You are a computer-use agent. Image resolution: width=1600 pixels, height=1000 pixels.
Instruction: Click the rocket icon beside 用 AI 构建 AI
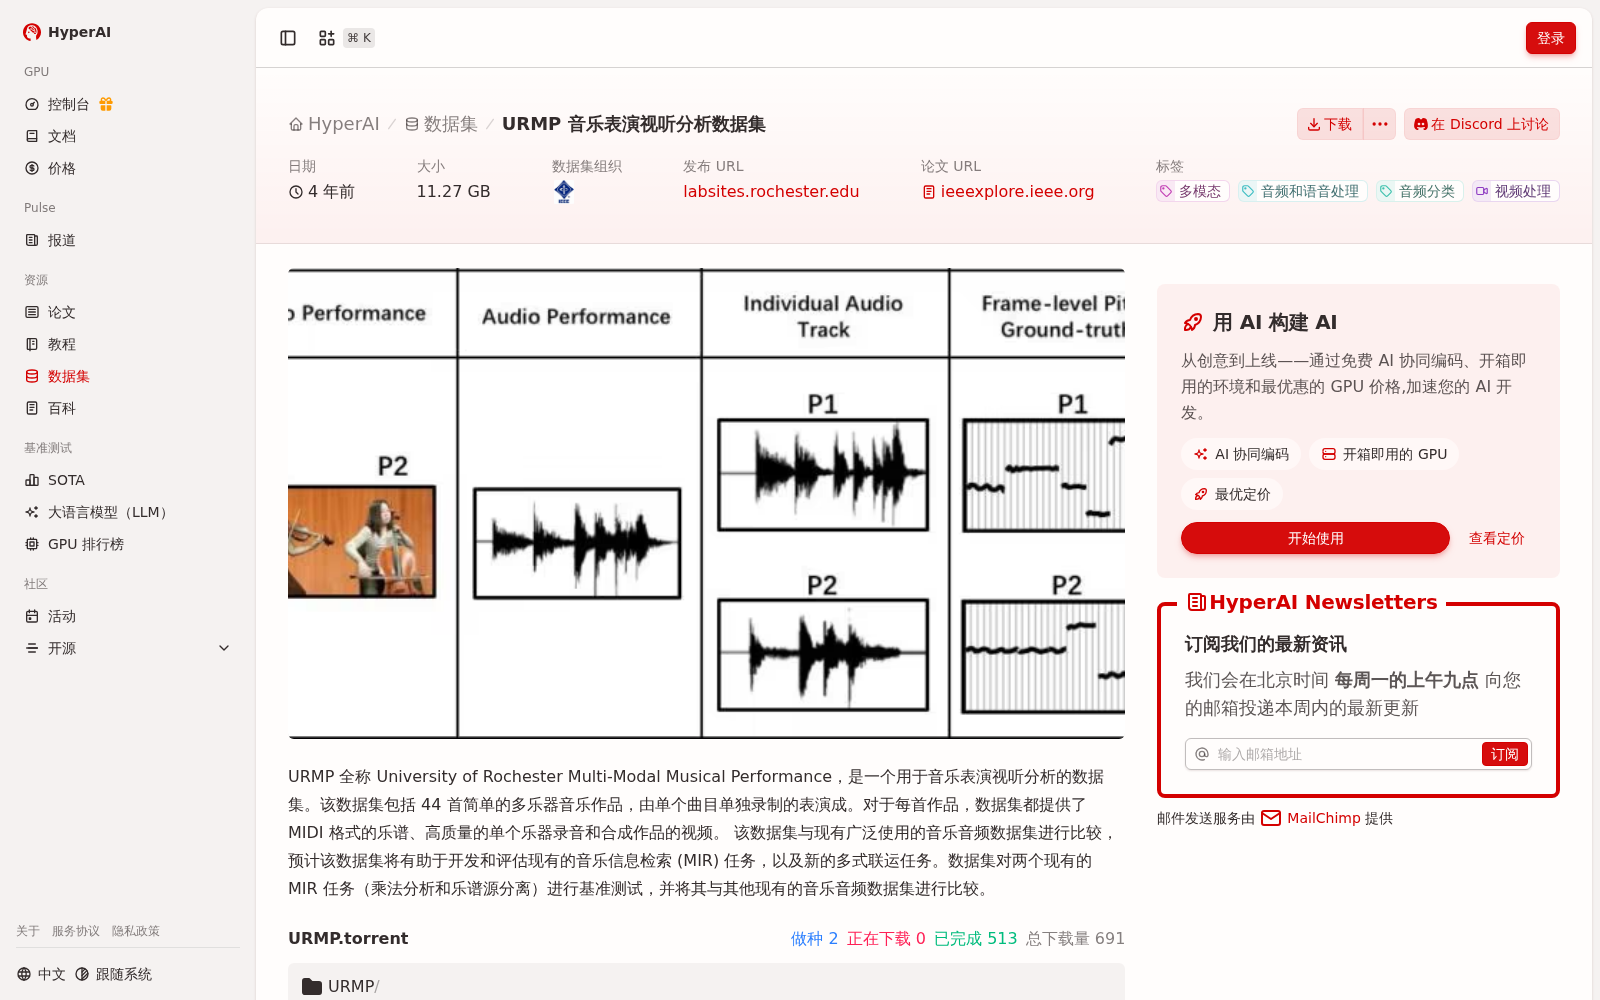pyautogui.click(x=1192, y=322)
